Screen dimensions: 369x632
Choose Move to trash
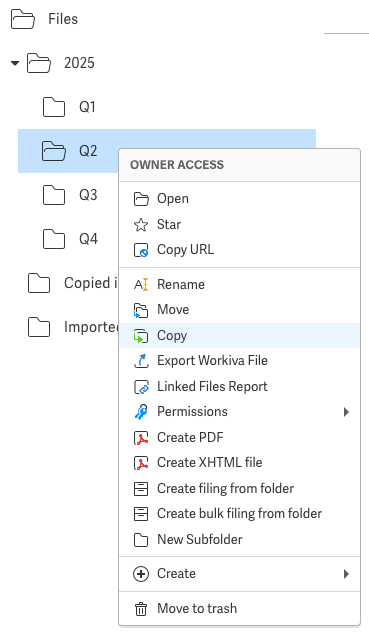239,609
